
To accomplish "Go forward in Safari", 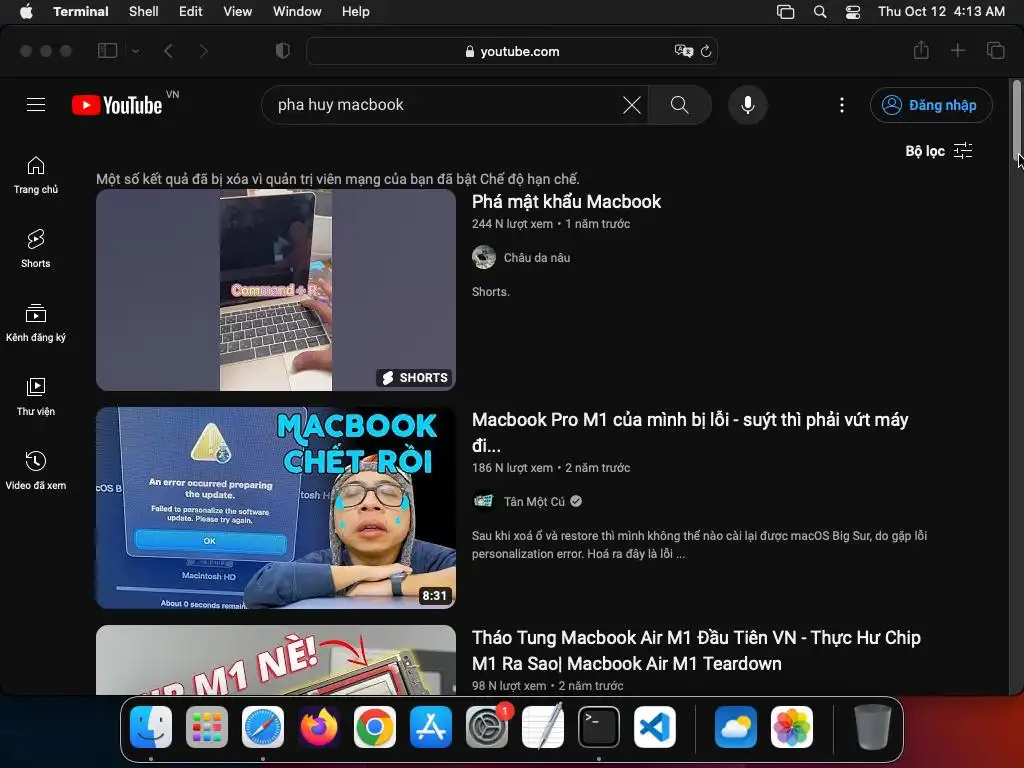I will click(x=204, y=51).
